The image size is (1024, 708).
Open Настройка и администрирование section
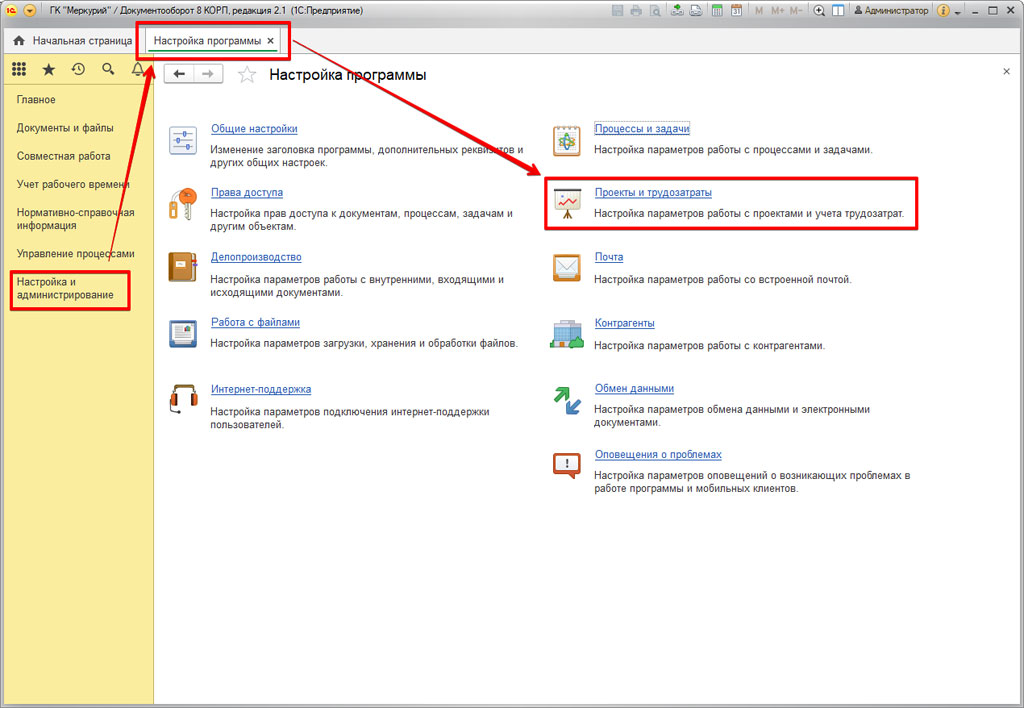(x=65, y=289)
